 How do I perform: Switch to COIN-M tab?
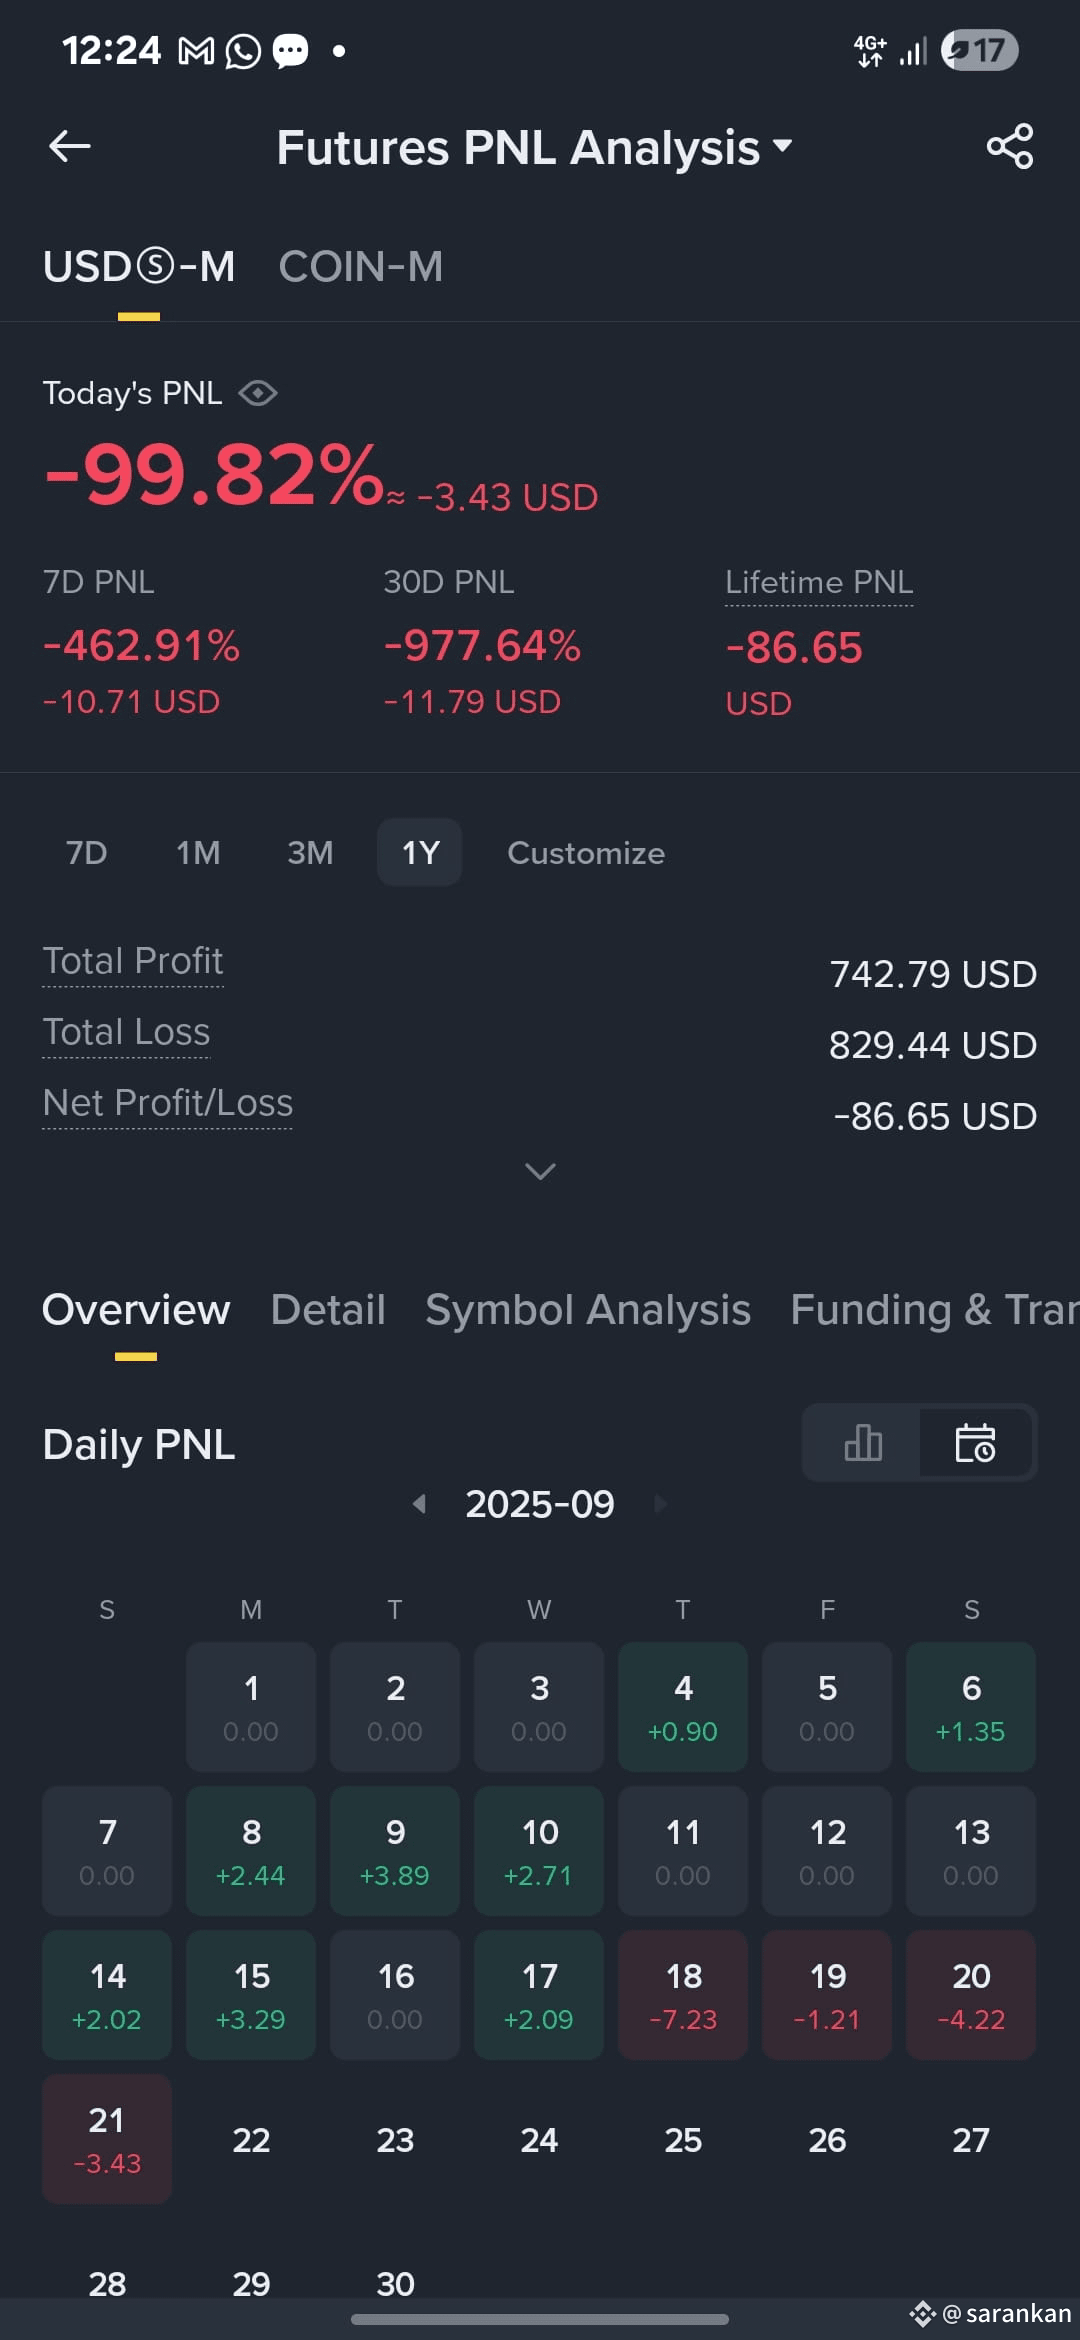click(x=360, y=267)
